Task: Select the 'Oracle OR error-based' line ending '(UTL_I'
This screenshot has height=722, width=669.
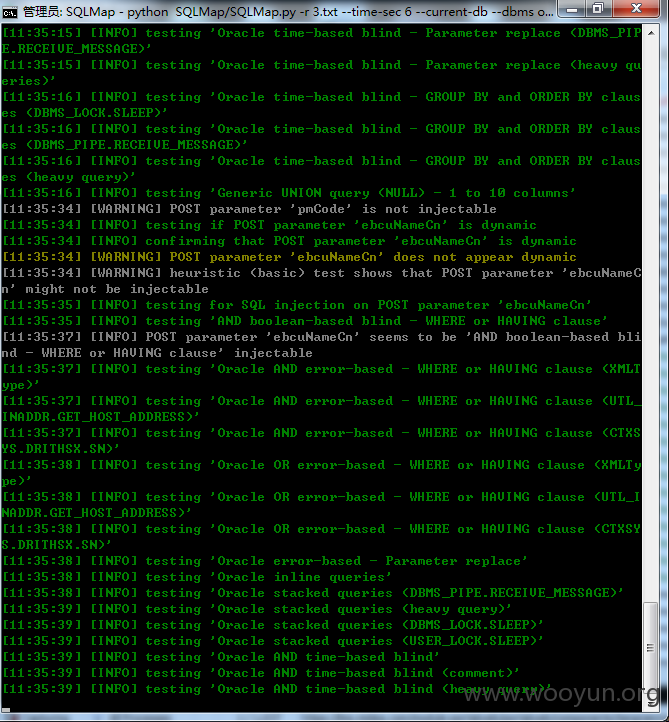Action: tap(321, 497)
